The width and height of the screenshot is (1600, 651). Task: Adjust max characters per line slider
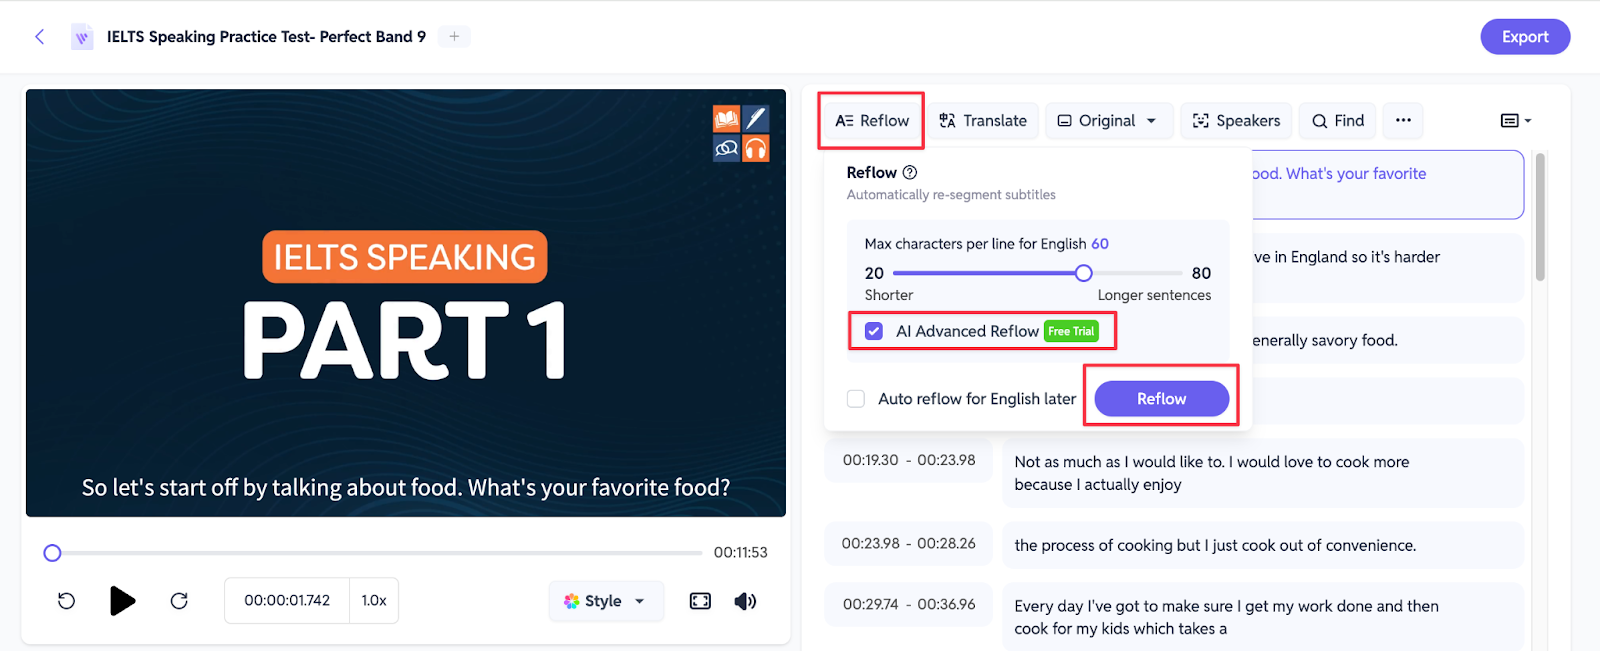tap(1084, 273)
